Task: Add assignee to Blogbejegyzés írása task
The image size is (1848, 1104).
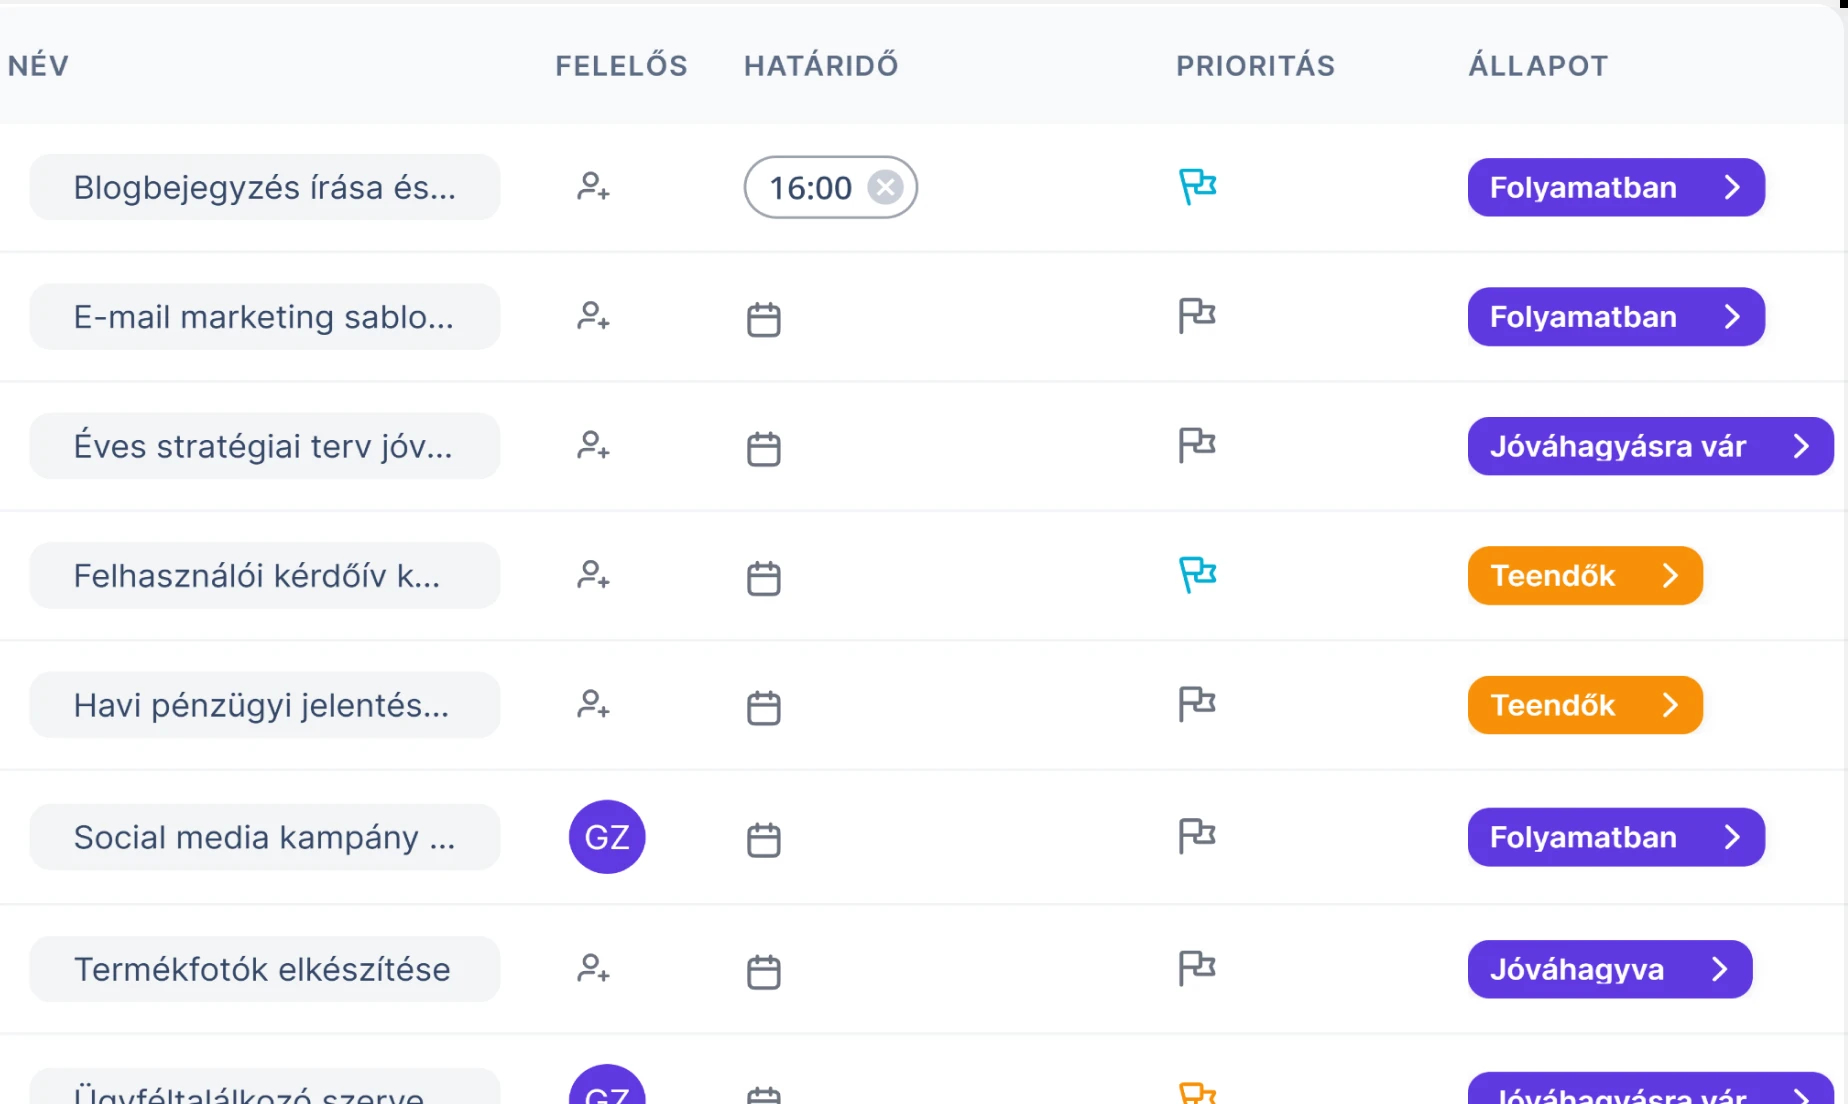Action: click(x=593, y=187)
